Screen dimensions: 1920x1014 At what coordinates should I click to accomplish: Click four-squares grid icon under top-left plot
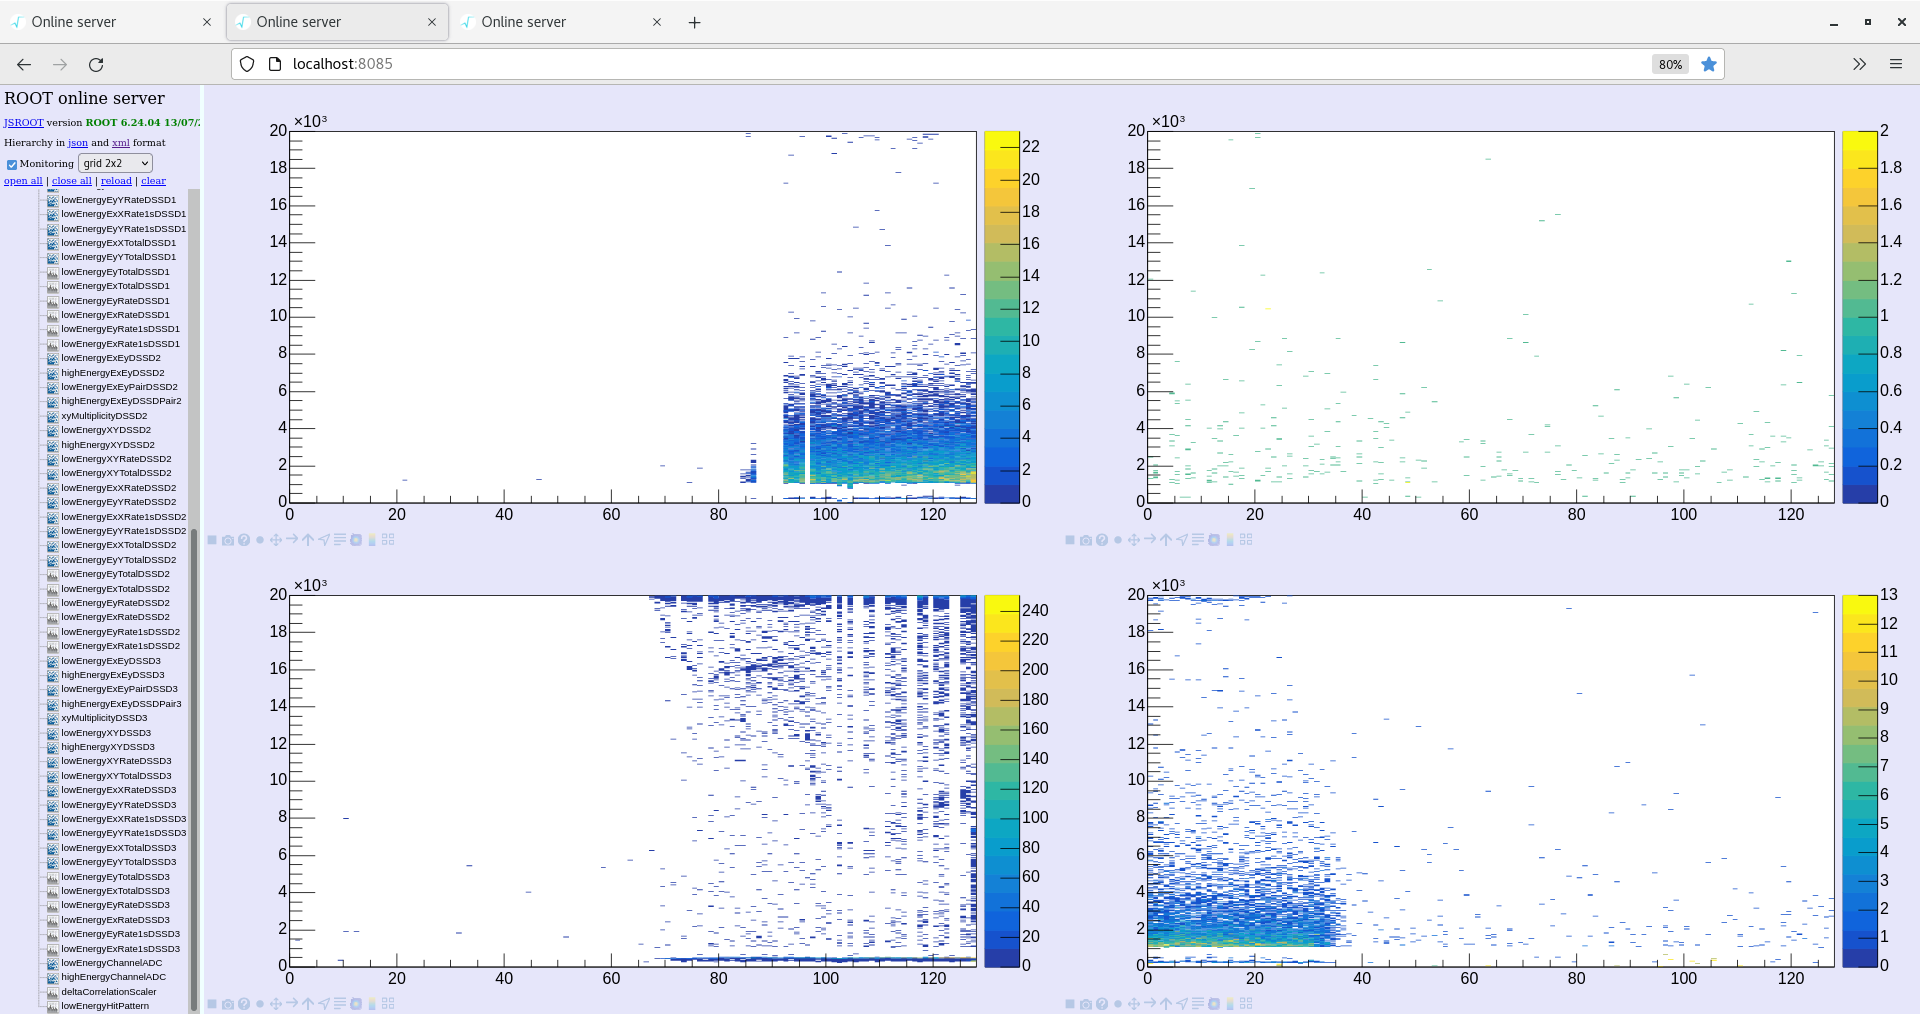point(388,540)
